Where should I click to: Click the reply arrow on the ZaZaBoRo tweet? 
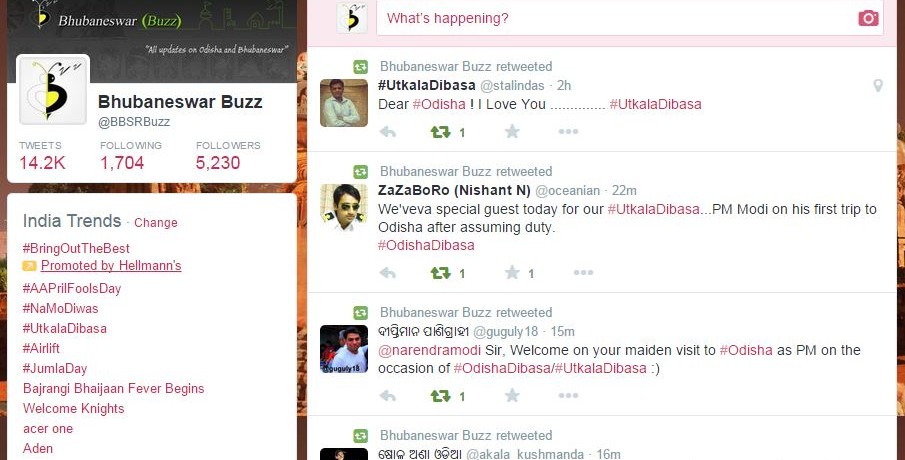tap(388, 273)
